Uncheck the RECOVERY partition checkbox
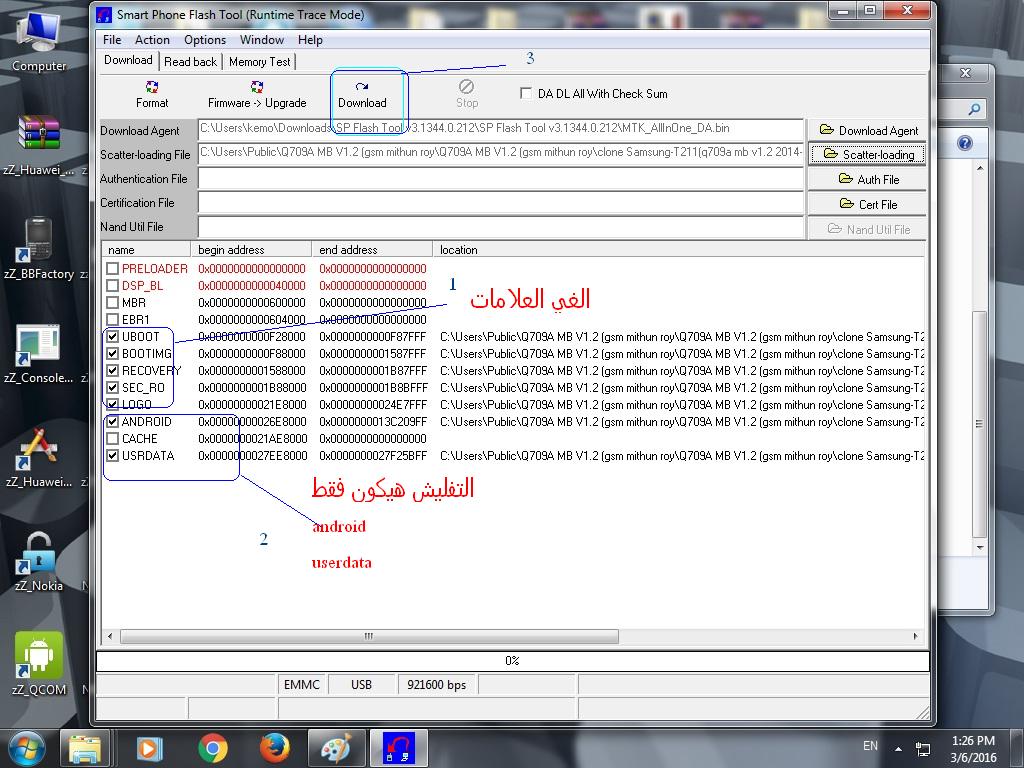Screen dimensions: 1024x768 112,370
